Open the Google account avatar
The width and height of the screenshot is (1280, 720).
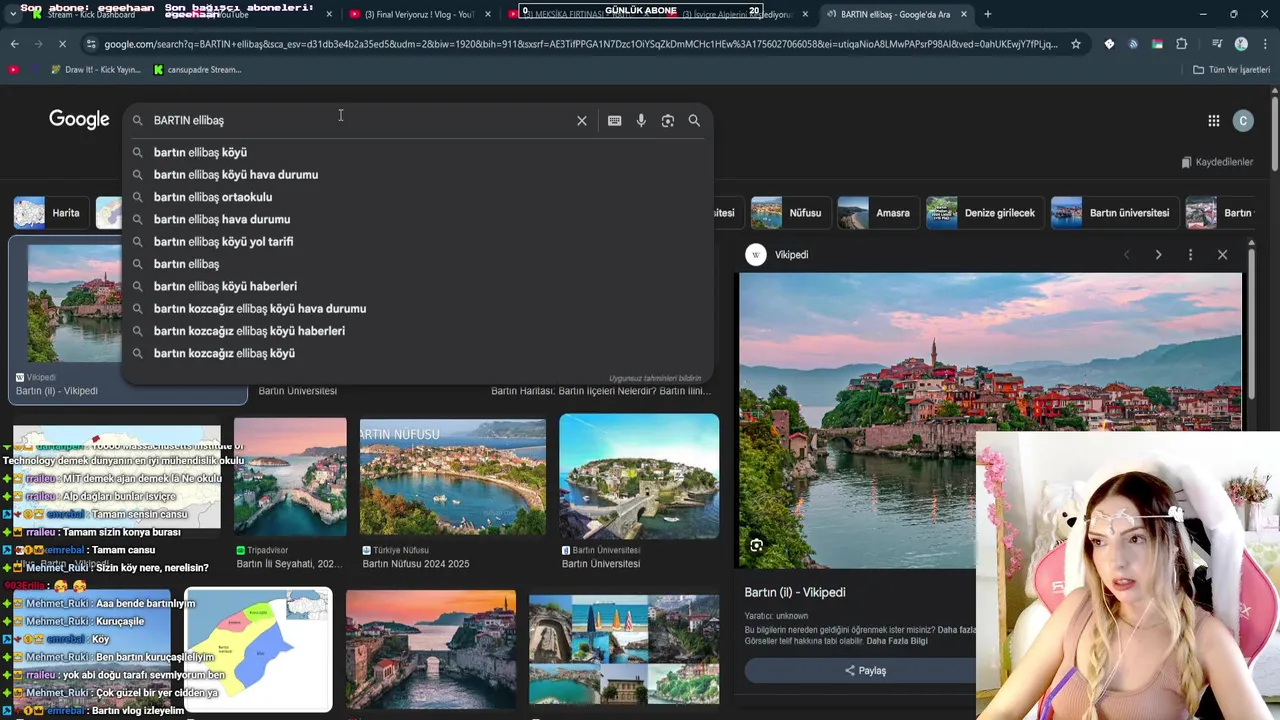coord(1243,120)
